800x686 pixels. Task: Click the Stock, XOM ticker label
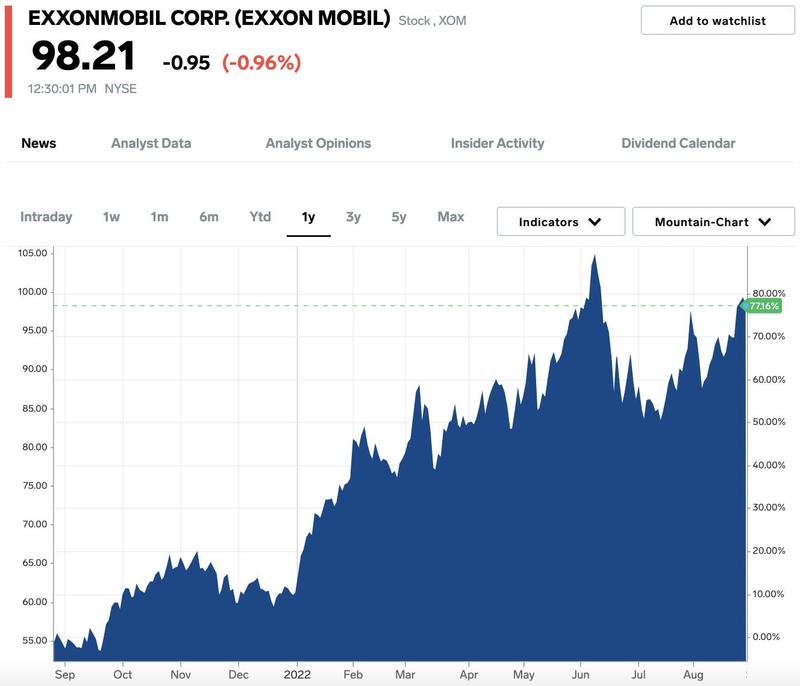pyautogui.click(x=432, y=21)
